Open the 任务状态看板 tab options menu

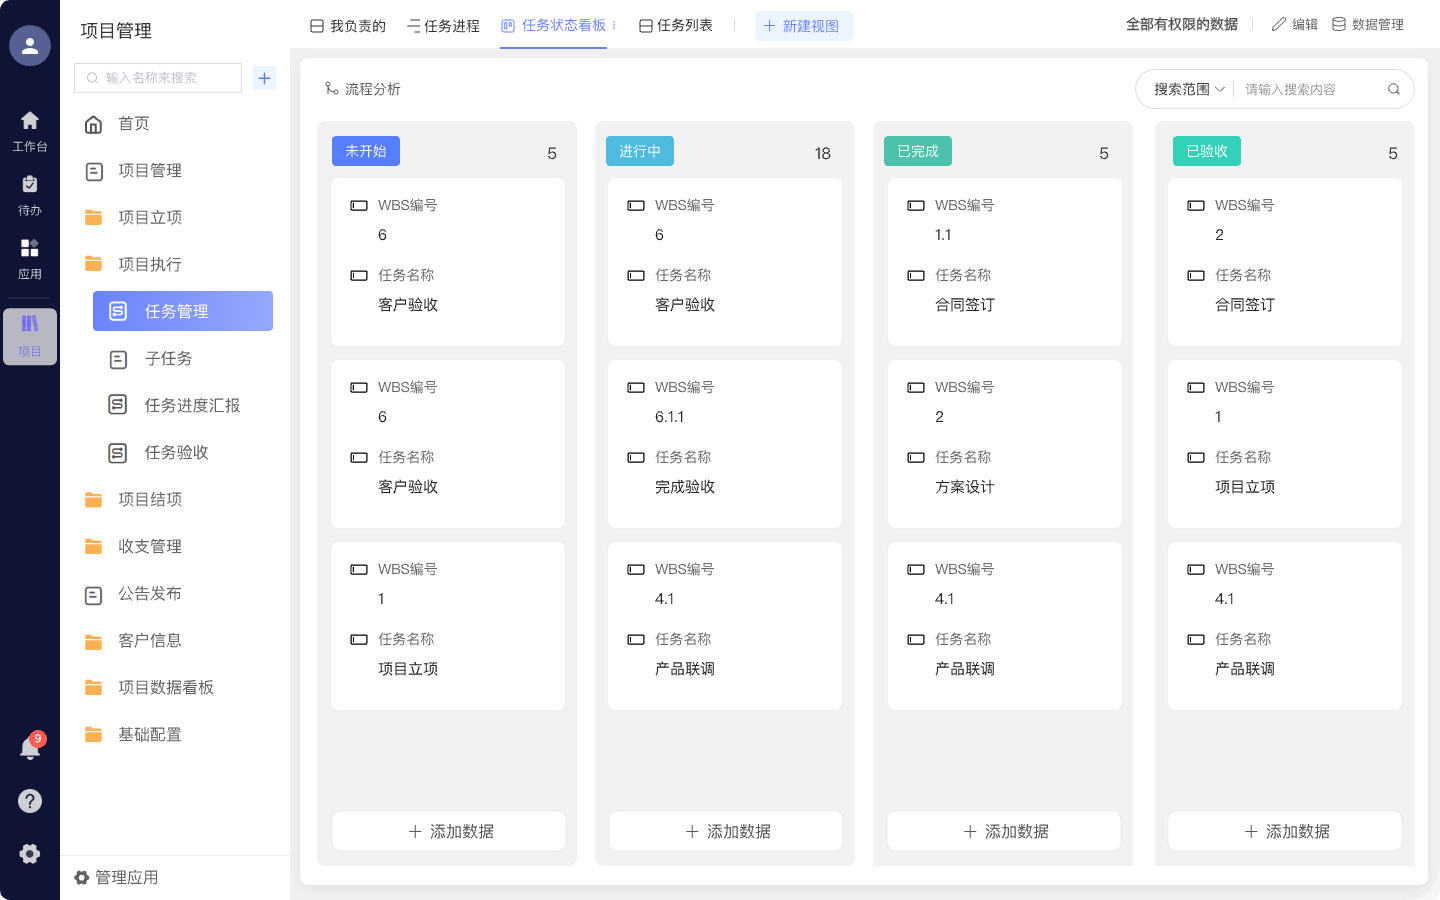point(614,25)
